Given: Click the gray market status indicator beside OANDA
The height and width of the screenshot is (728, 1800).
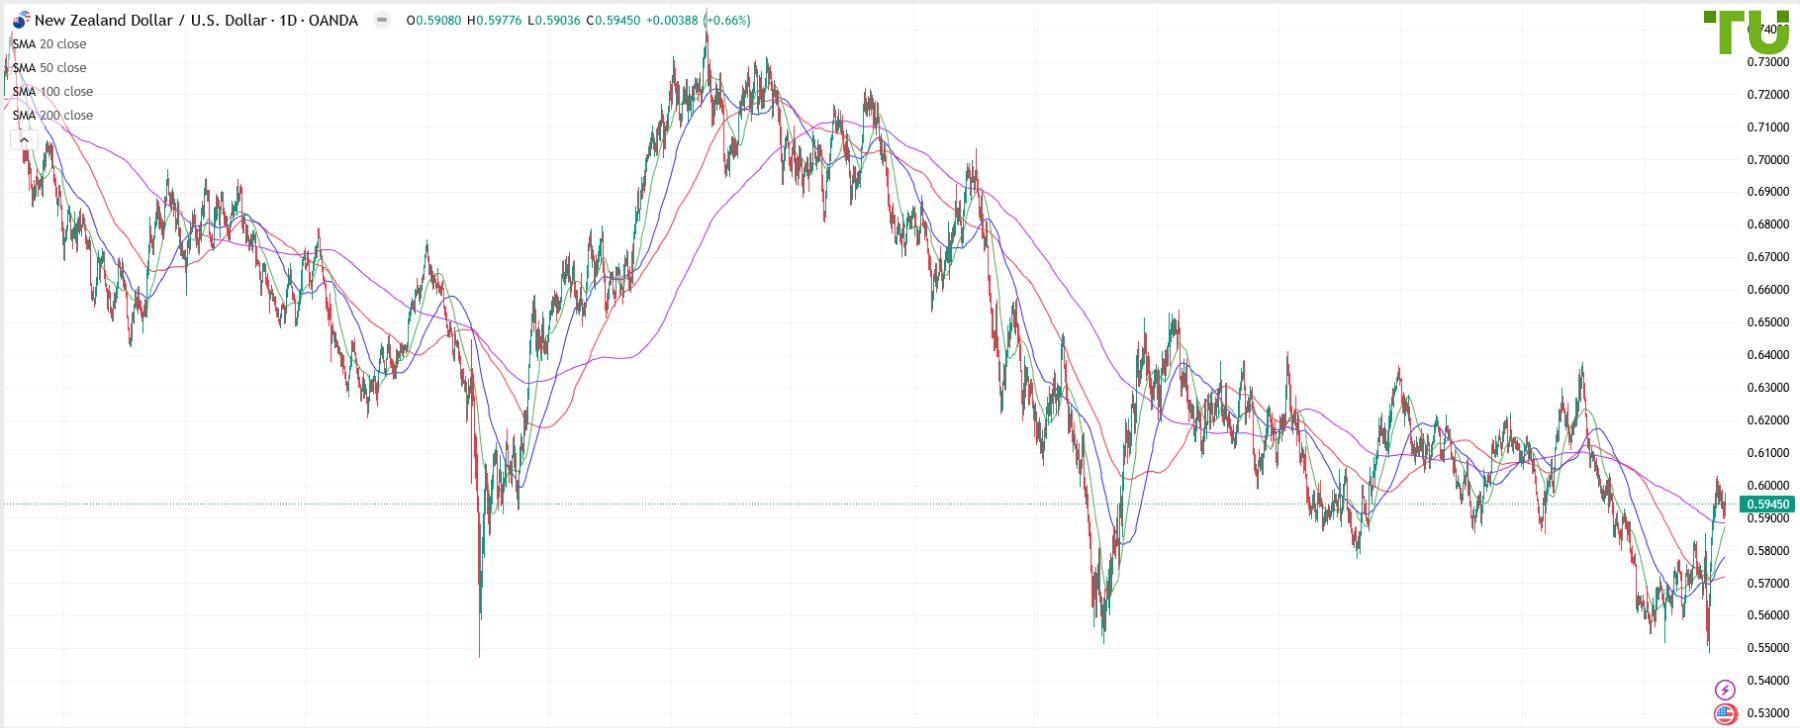Looking at the screenshot, I should [x=381, y=20].
